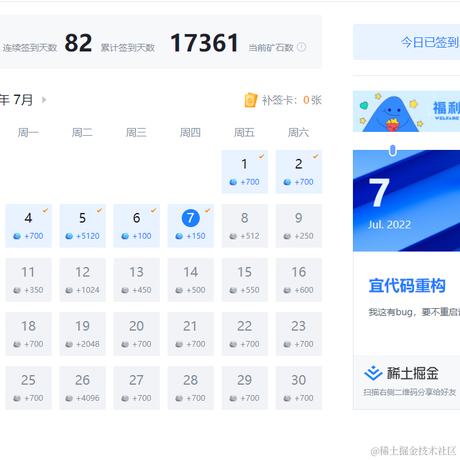Select July 22 calendar cell
This screenshot has height=460, width=460.
tap(245, 334)
